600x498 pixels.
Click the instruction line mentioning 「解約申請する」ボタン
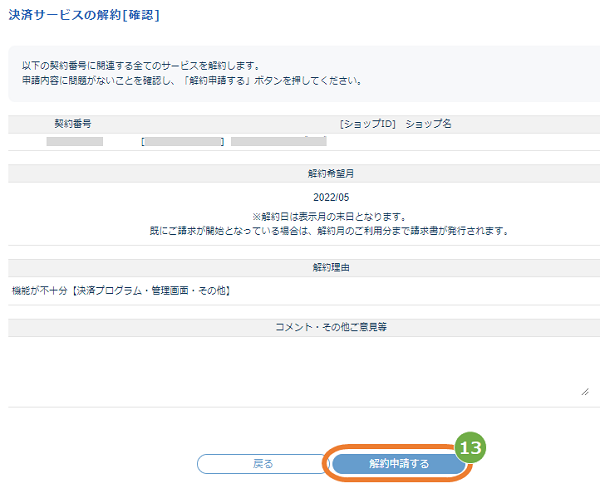pyautogui.click(x=192, y=81)
